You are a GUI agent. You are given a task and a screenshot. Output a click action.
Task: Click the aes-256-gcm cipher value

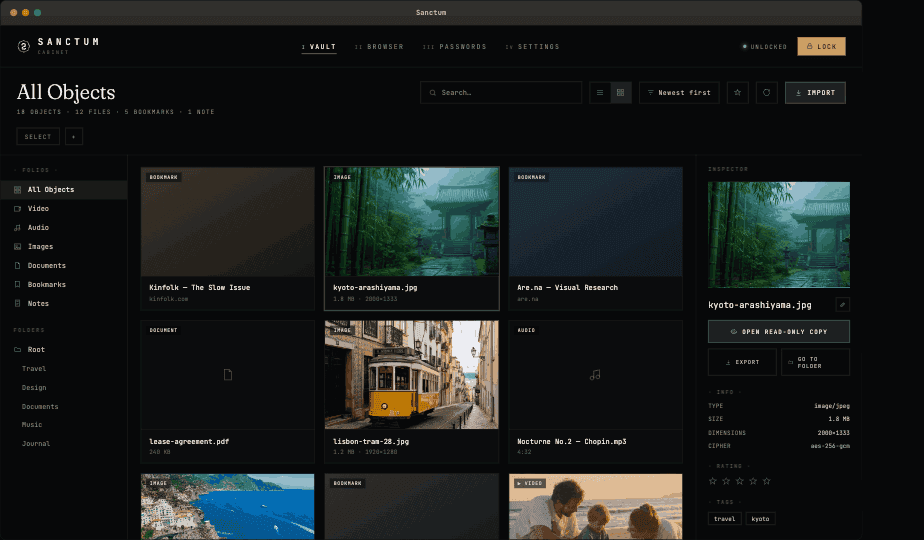830,446
